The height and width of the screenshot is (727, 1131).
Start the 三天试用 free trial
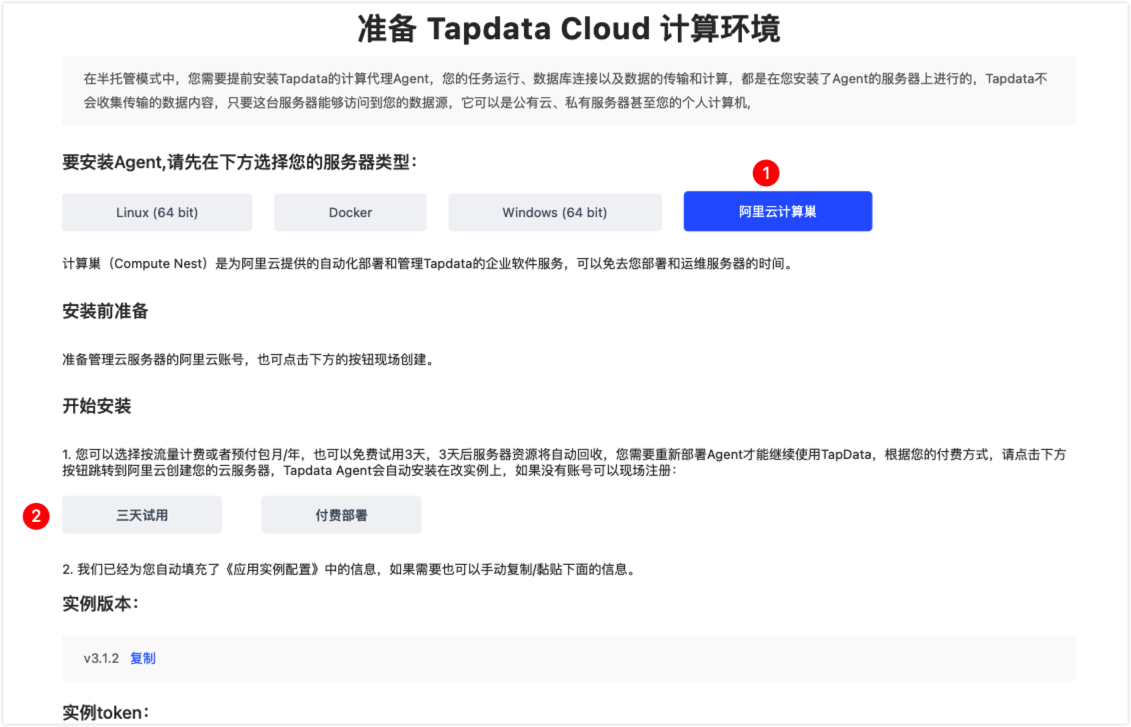pos(142,515)
